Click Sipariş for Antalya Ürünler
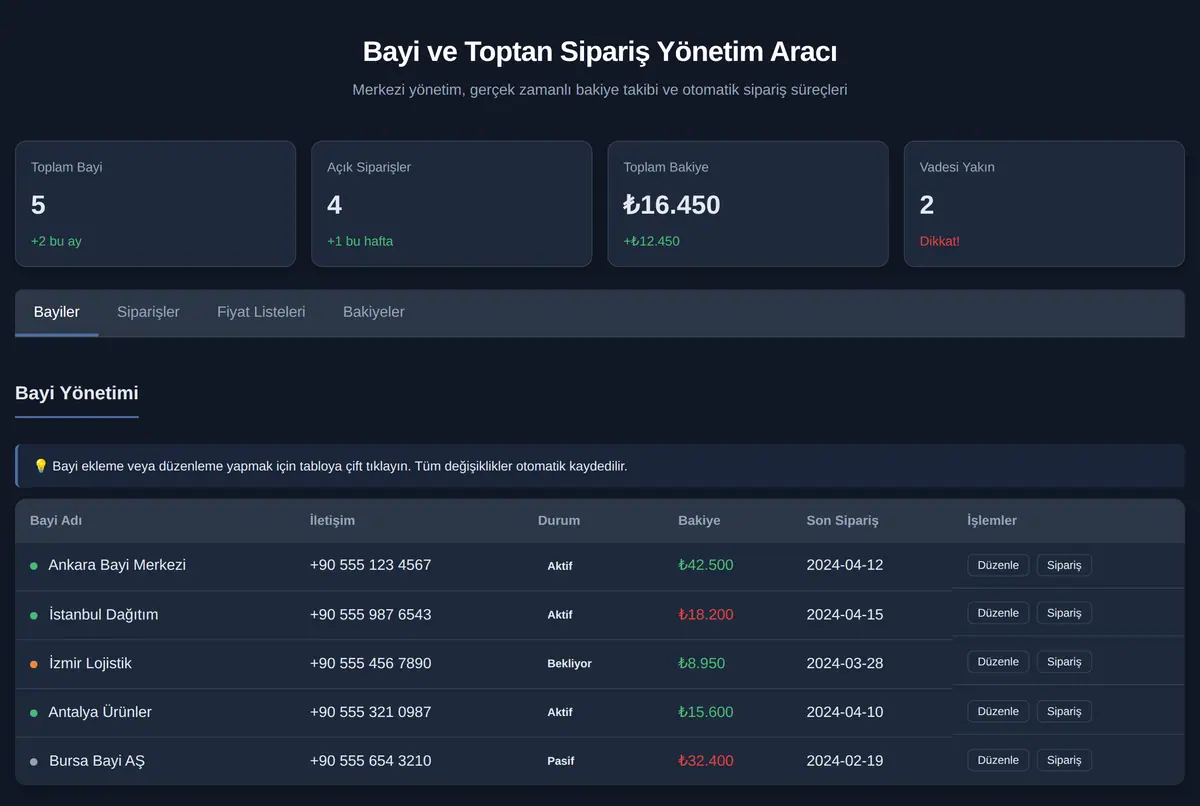The width and height of the screenshot is (1200, 806). [1064, 711]
